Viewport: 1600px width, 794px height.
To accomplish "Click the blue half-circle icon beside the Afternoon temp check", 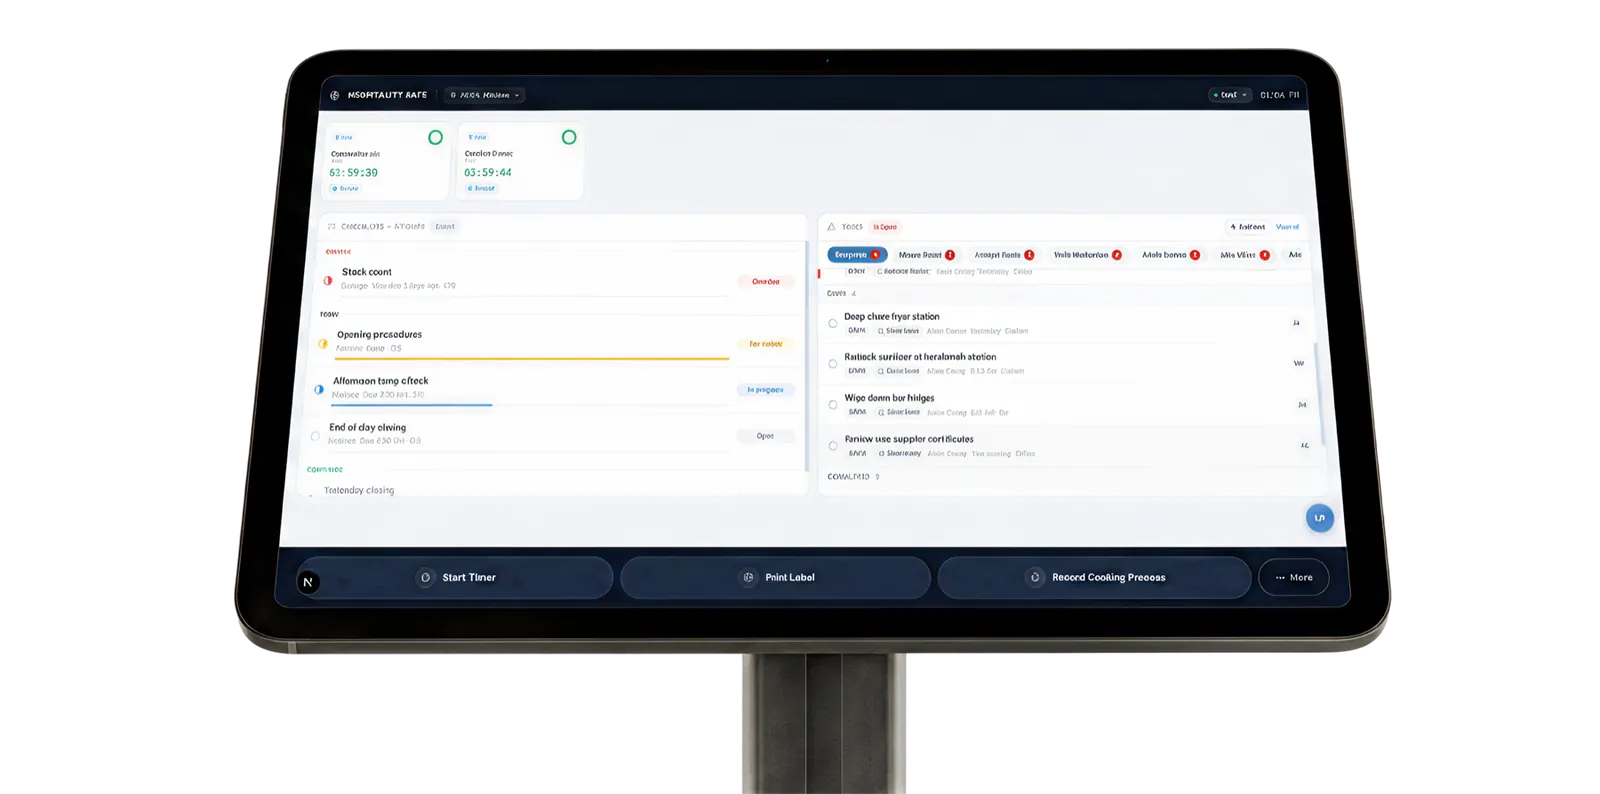I will click(319, 389).
